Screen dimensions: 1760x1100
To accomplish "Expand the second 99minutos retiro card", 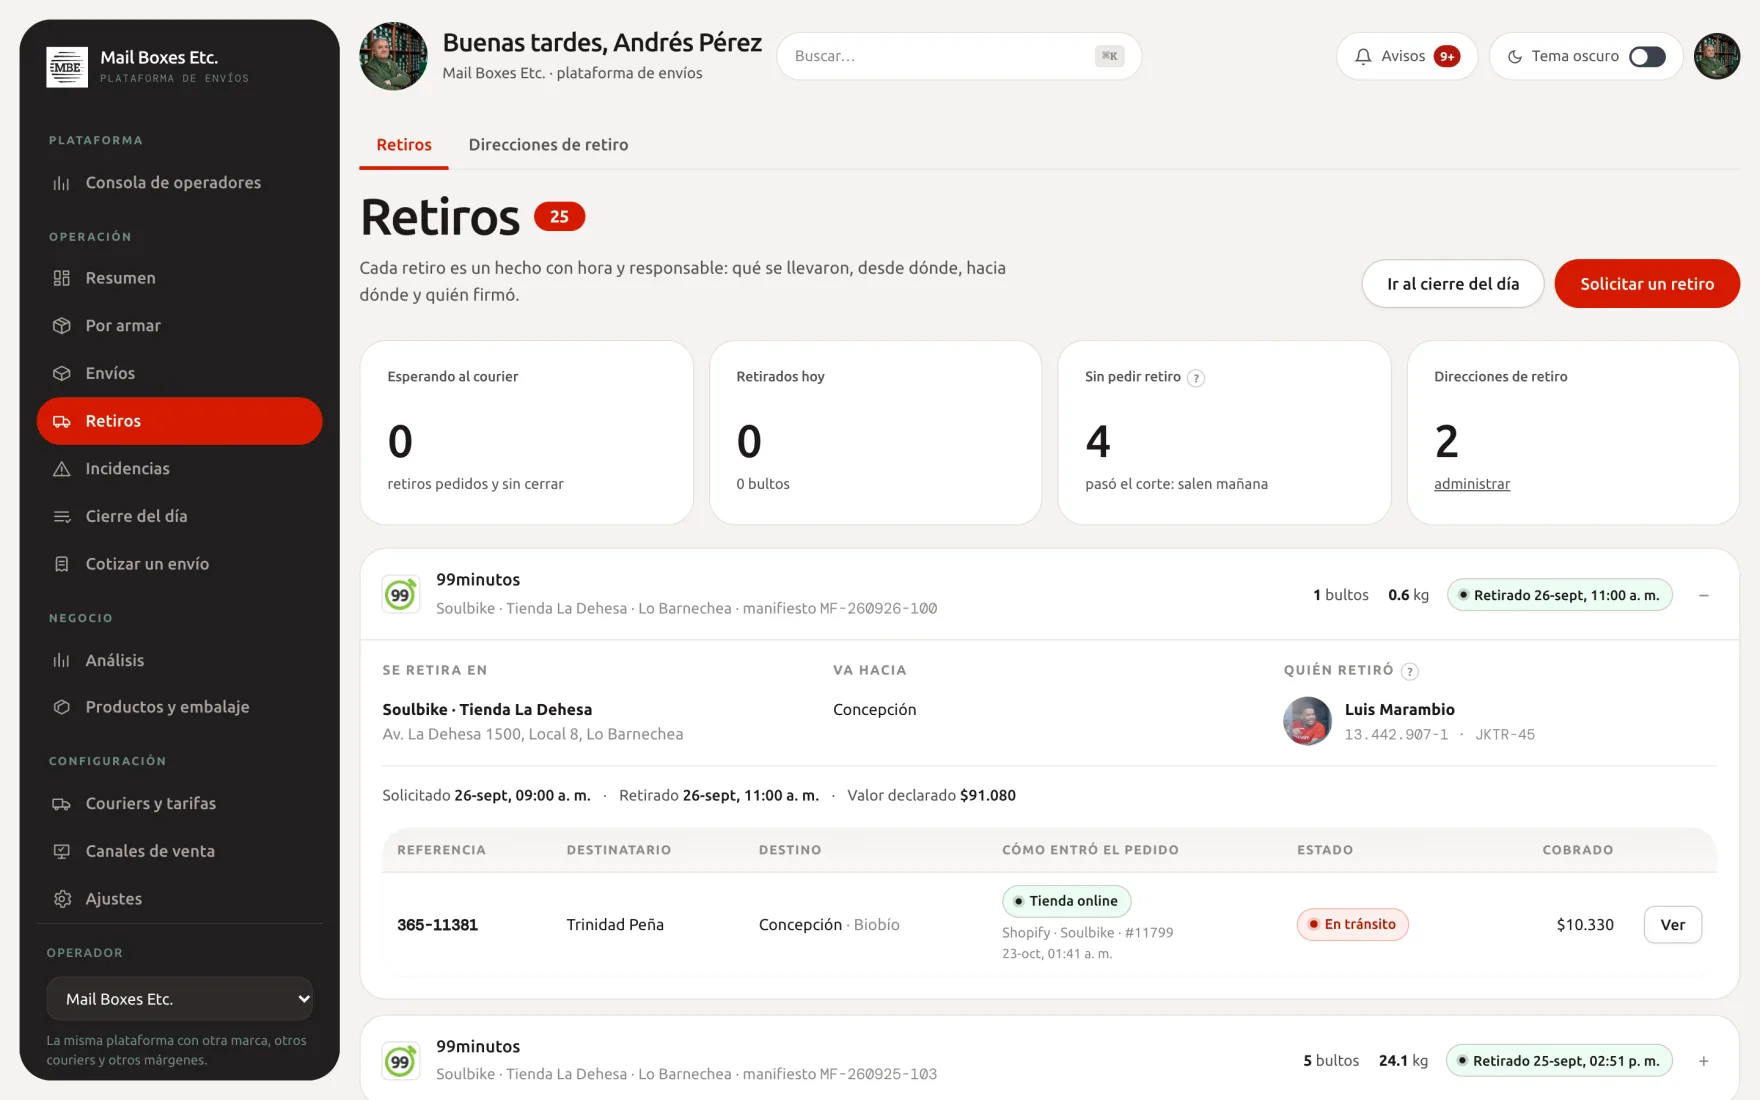I will 1703,1062.
